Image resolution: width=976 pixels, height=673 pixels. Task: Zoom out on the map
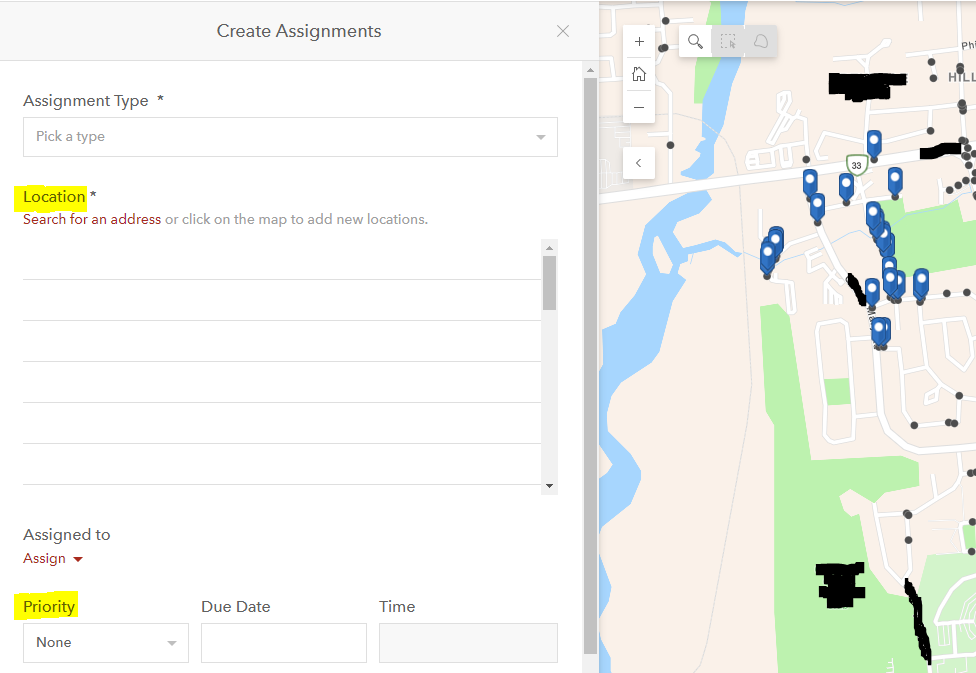coord(638,106)
